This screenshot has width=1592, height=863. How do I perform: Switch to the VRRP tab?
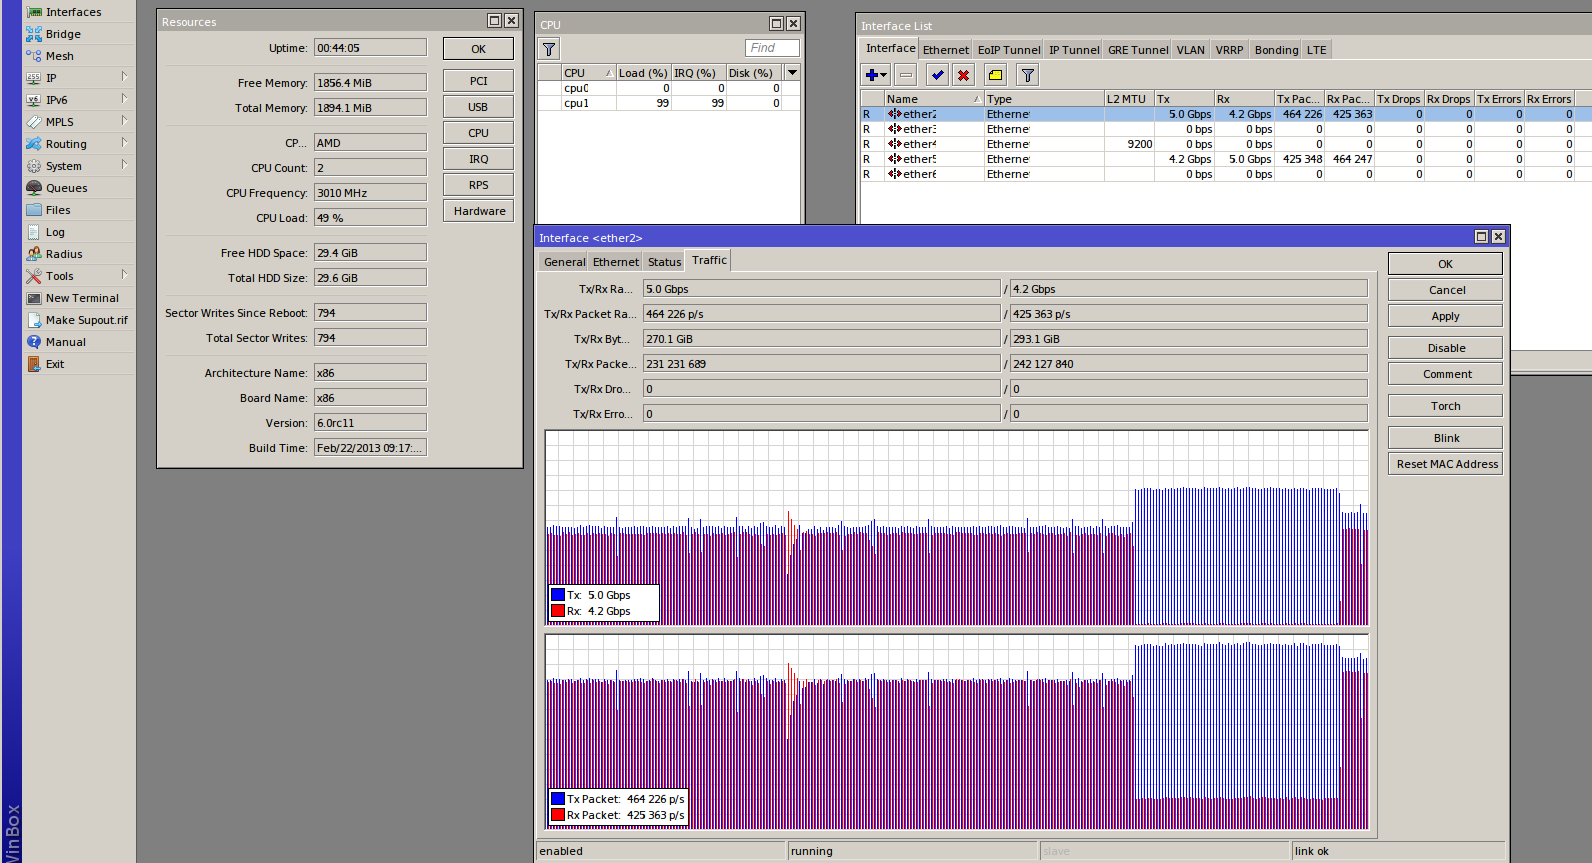pyautogui.click(x=1229, y=50)
